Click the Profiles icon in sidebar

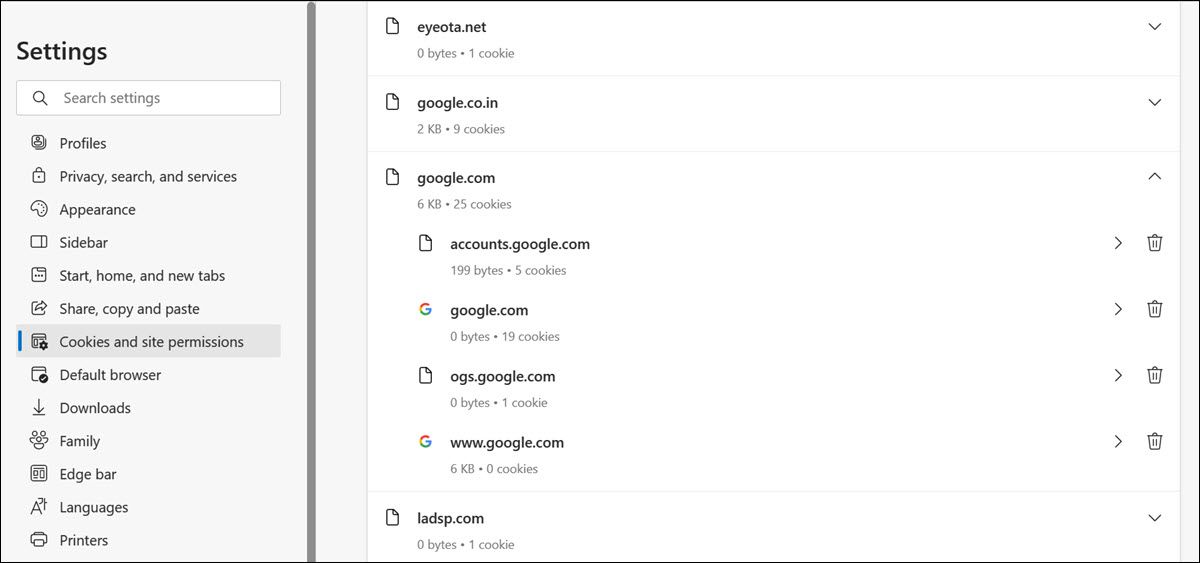(39, 143)
